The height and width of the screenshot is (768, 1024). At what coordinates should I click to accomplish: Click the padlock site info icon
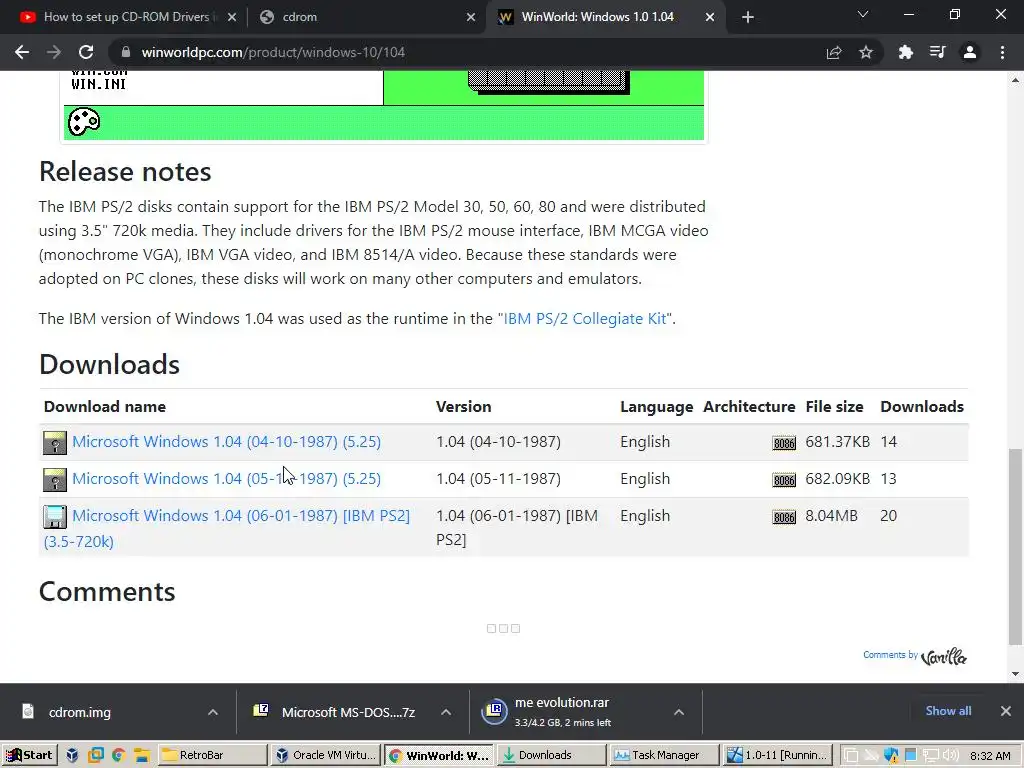pyautogui.click(x=126, y=52)
